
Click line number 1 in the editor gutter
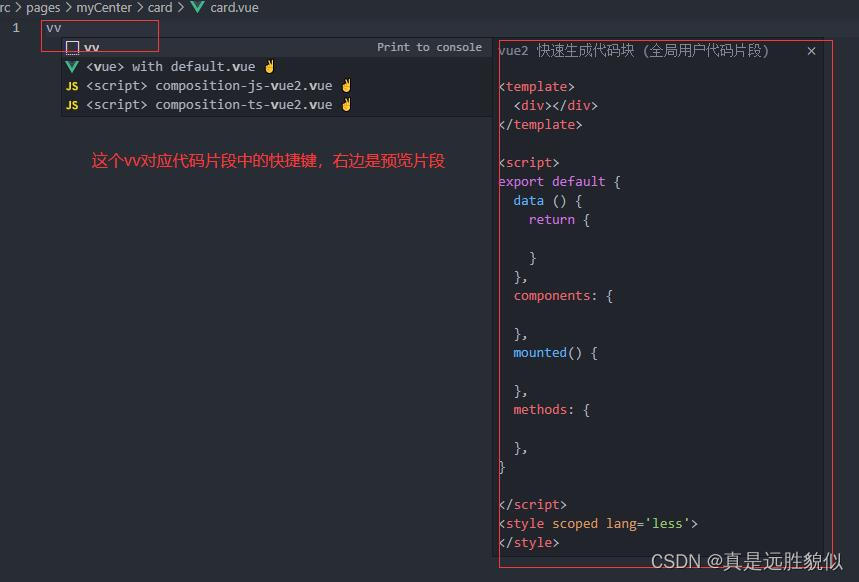(x=17, y=28)
